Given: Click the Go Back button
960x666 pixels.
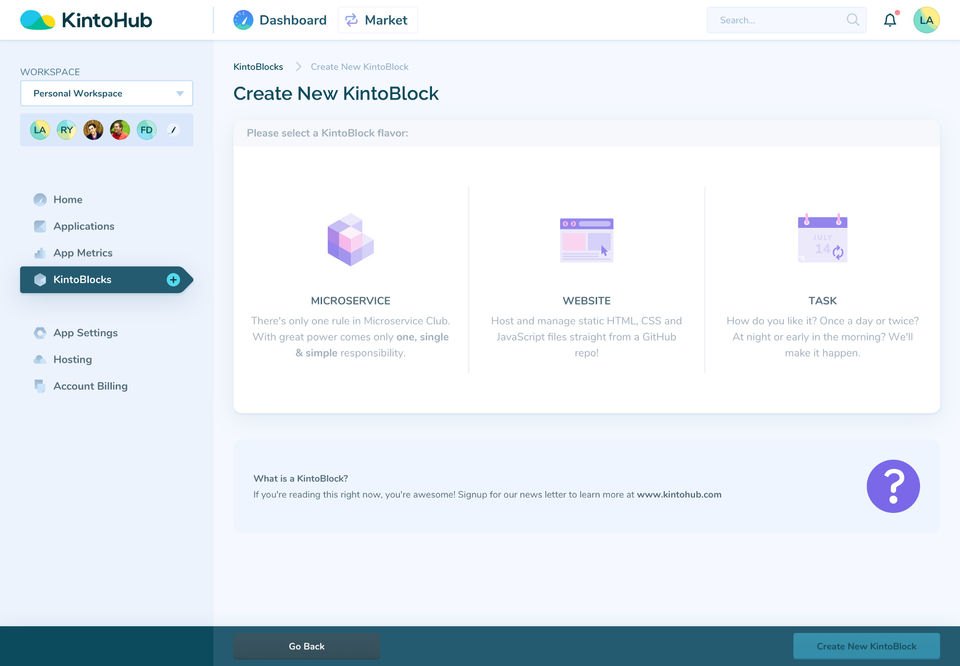Looking at the screenshot, I should click(x=307, y=646).
